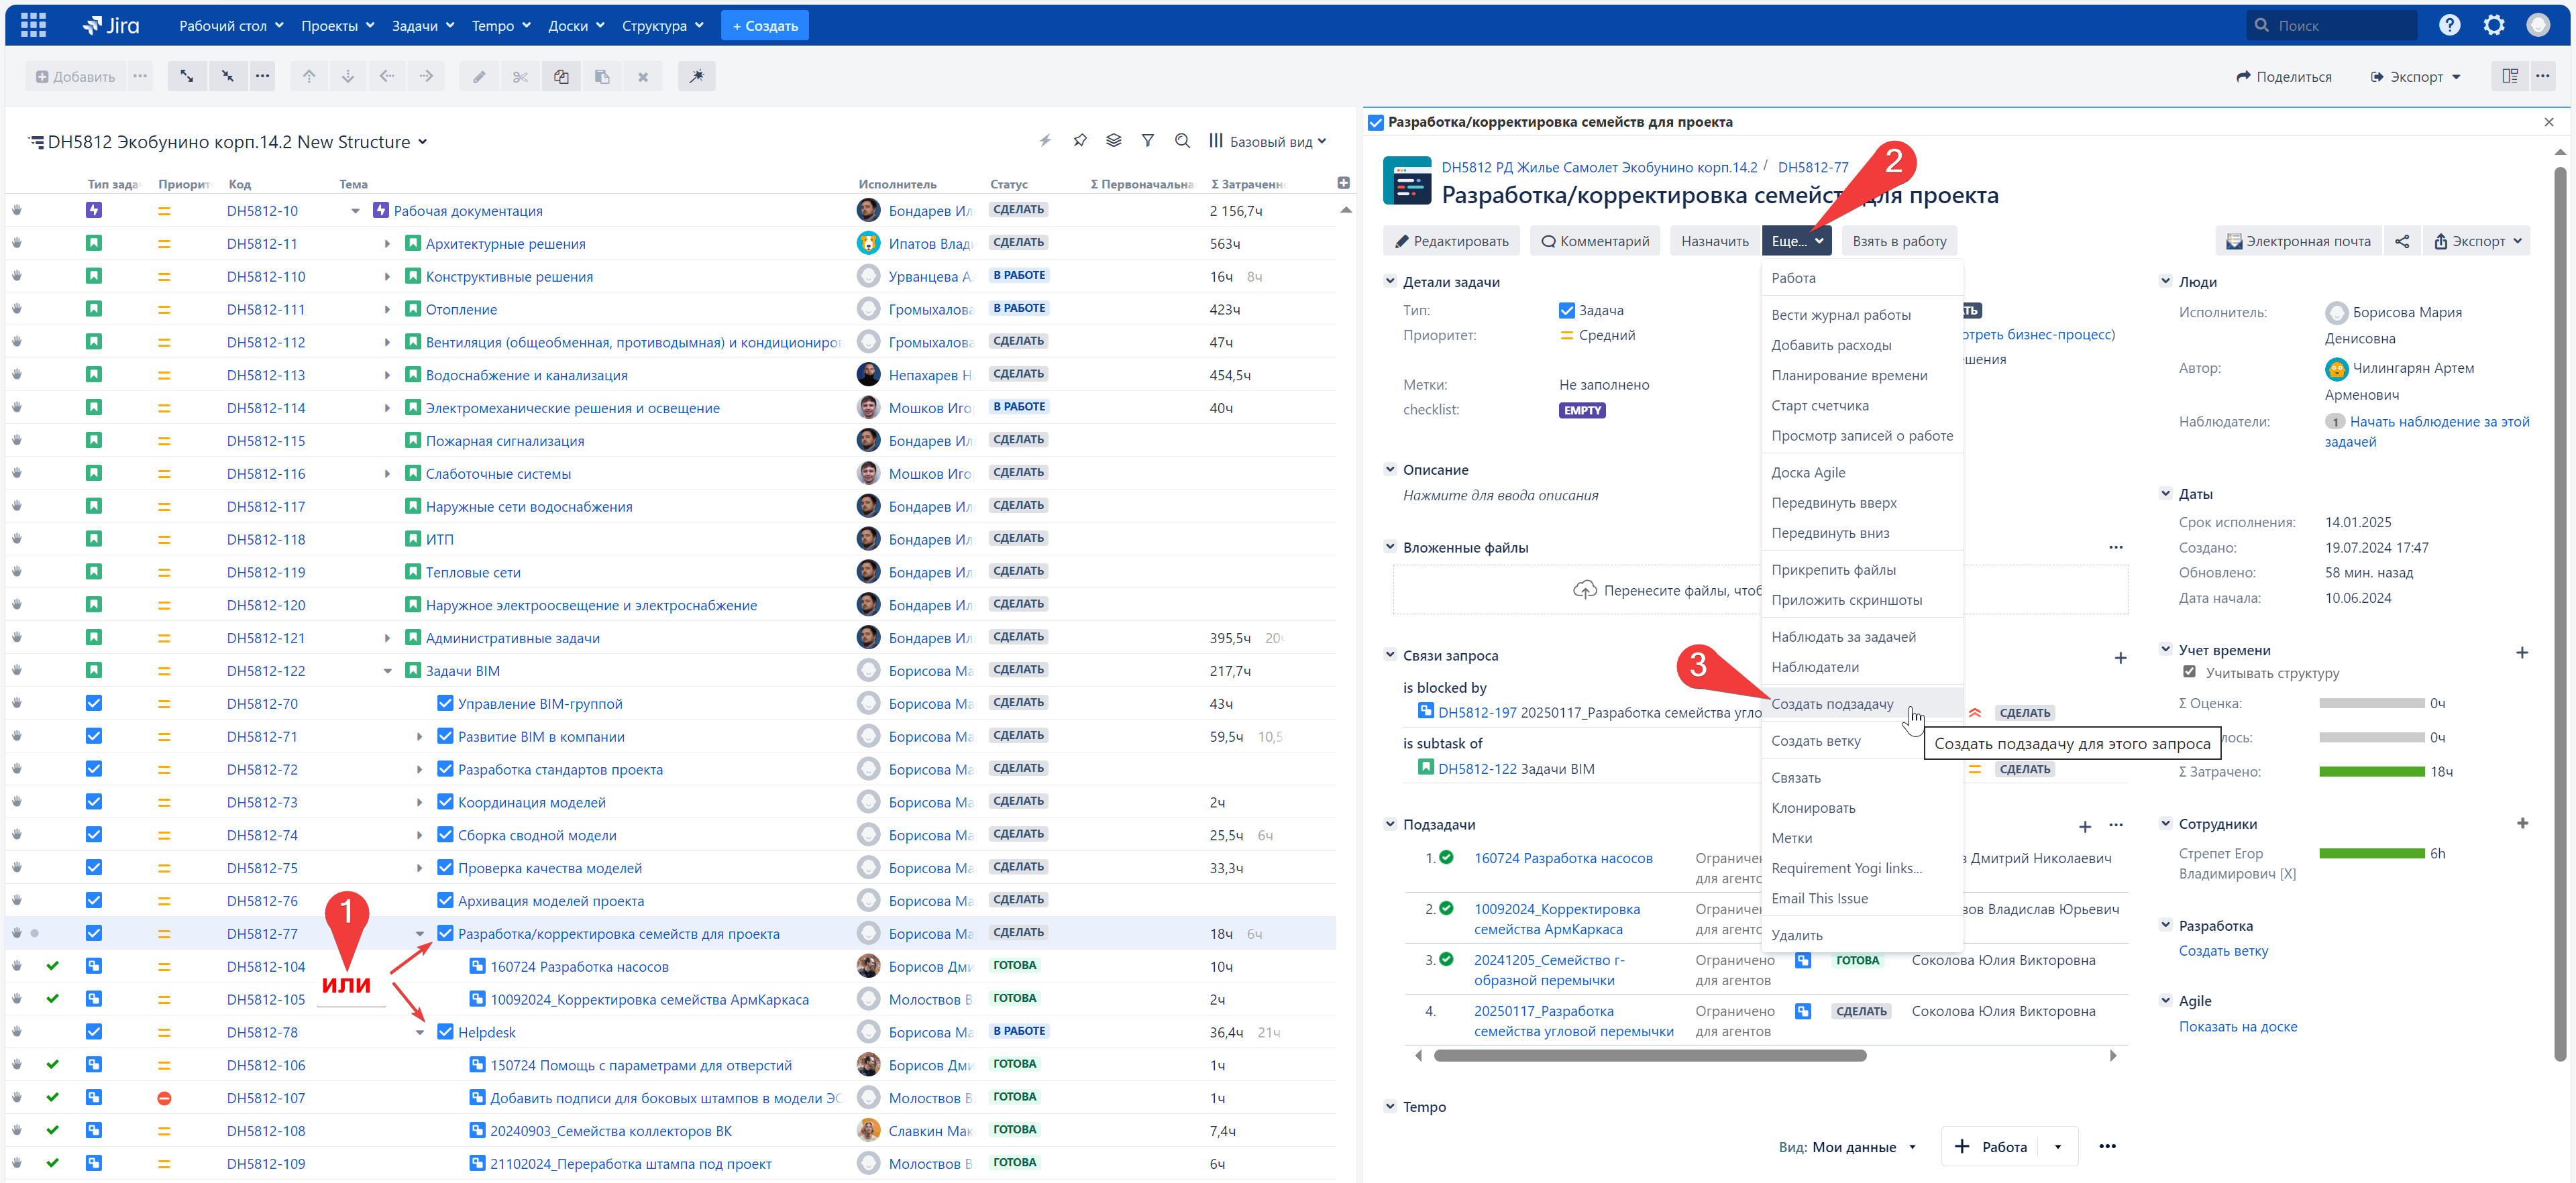Open the automation magic wand tool
The width and height of the screenshot is (2576, 1183).
696,76
